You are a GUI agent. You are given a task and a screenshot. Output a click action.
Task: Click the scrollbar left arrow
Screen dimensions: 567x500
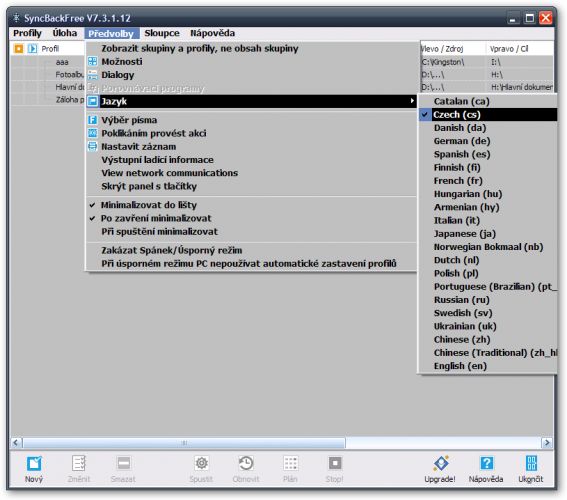tap(16, 443)
